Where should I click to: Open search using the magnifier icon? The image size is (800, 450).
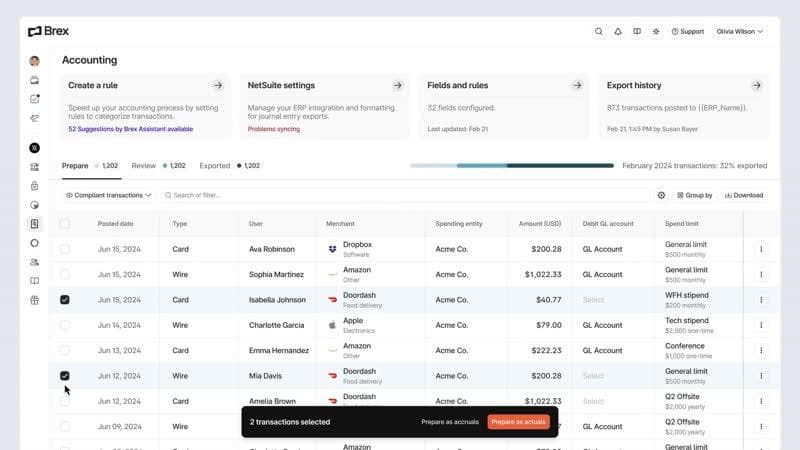pos(599,32)
